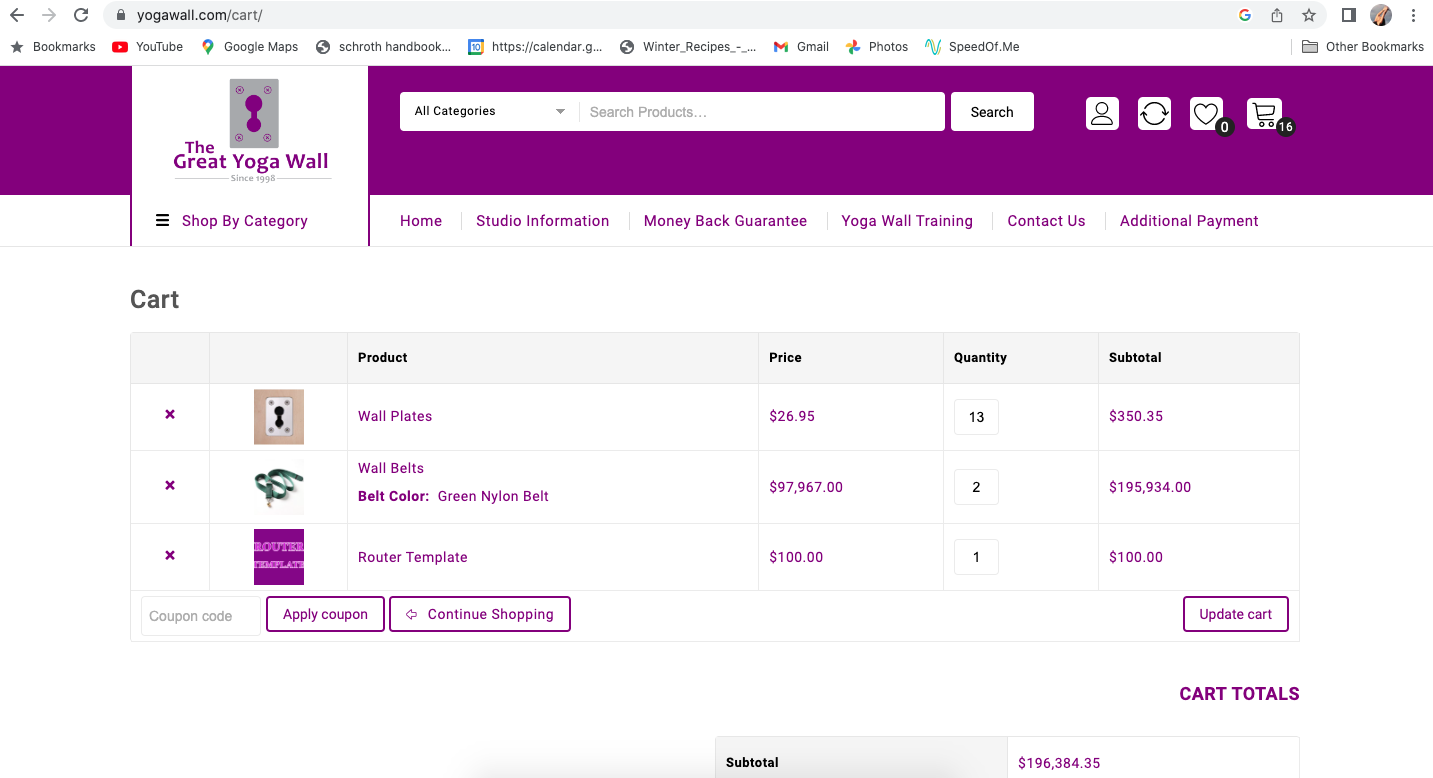The image size is (1433, 778).
Task: Select the Money Back Guarantee menu item
Action: point(725,220)
